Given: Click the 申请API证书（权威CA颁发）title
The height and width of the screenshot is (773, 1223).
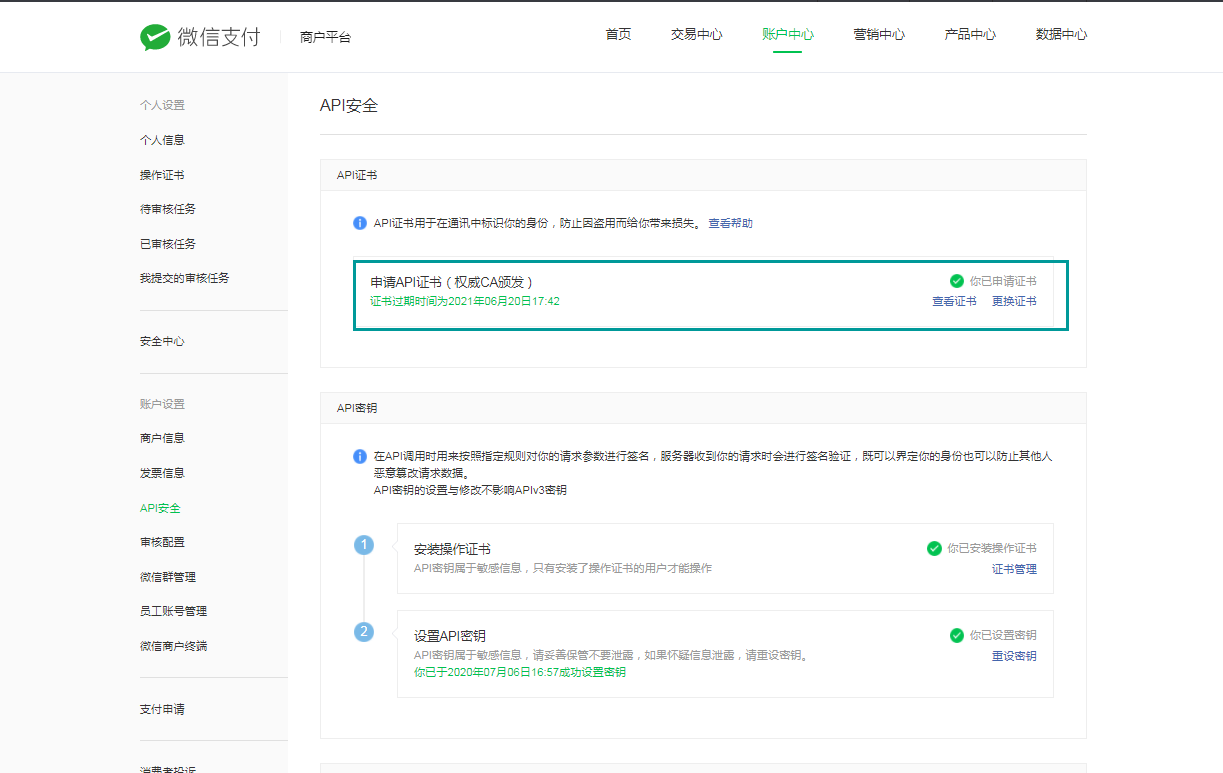Looking at the screenshot, I should click(x=452, y=282).
